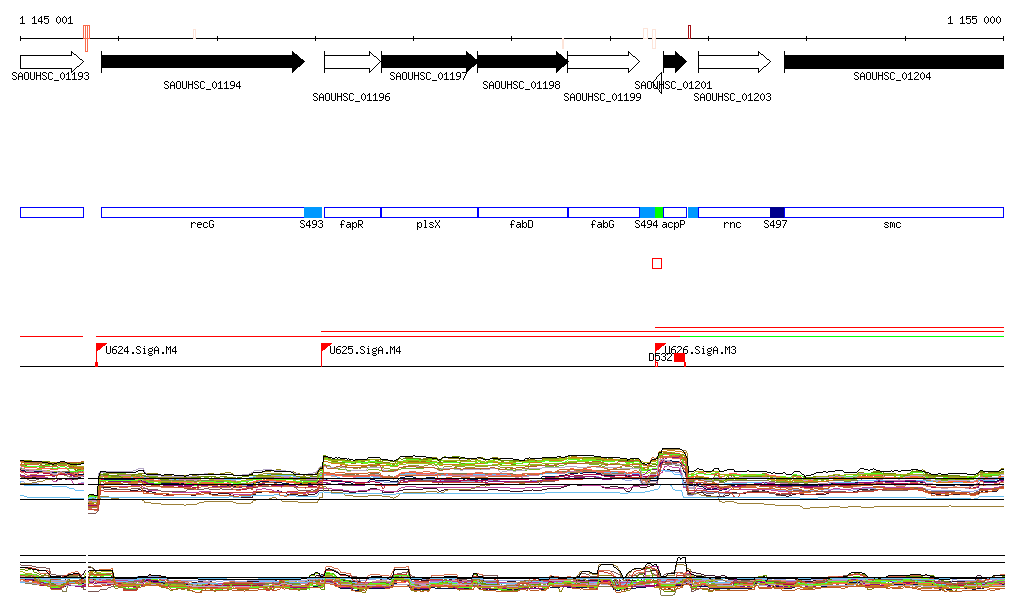This screenshot has height=611, width=1024.
Task: Select the SAOUHSC_01196 white gene arrow
Action: (351, 62)
